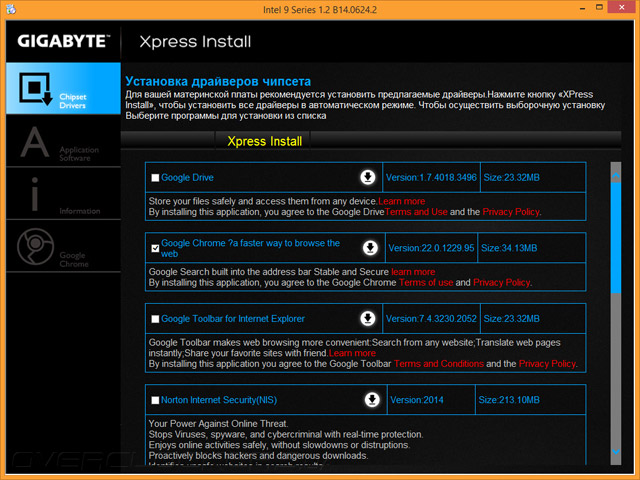Check the Norton Internet Security(NIS) checkbox
640x480 pixels.
pos(155,400)
